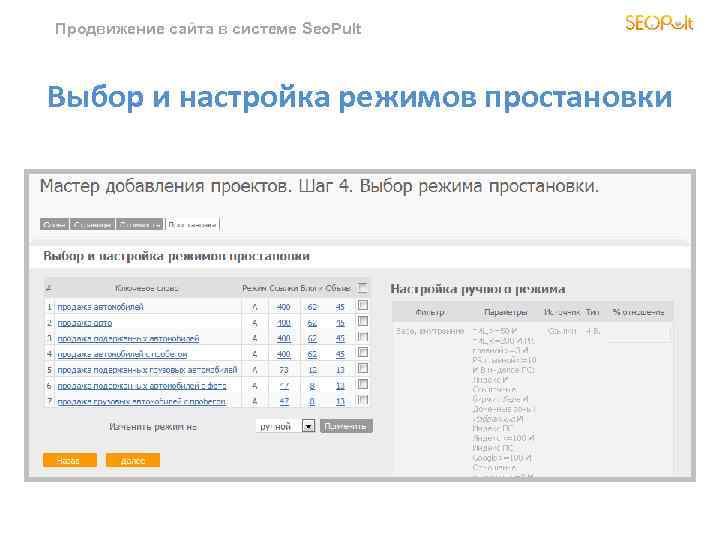Tick checkbox for keyword row number 3
This screenshot has width=720, height=540.
(x=363, y=337)
